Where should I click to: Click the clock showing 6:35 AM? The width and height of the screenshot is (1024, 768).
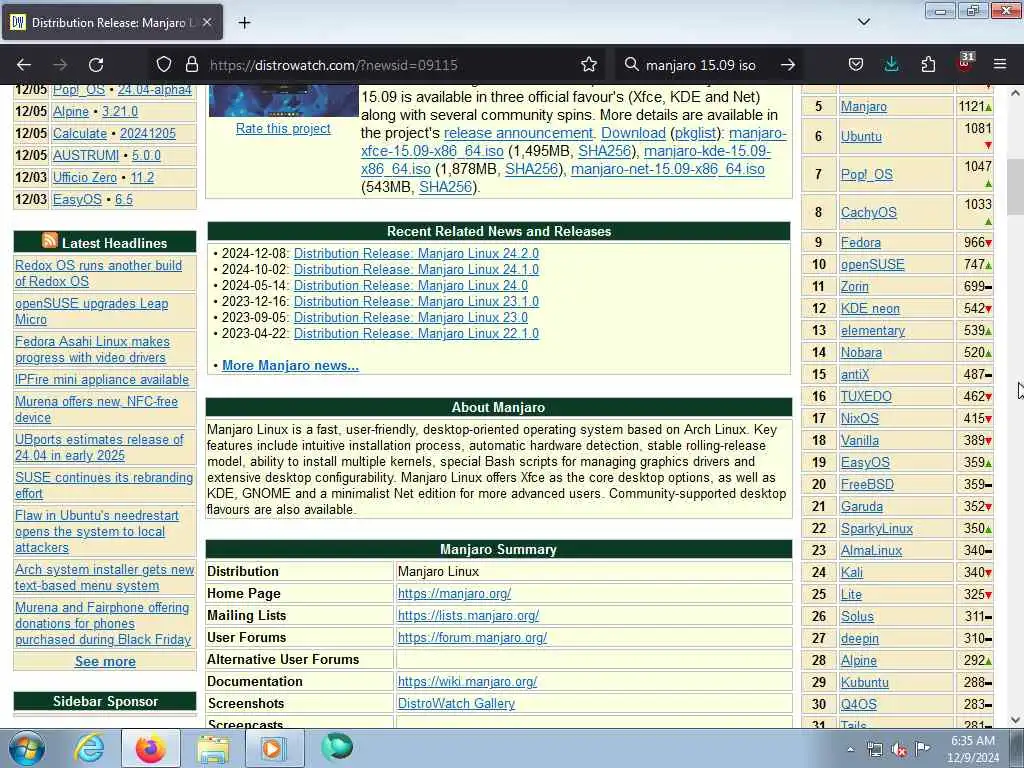[973, 741]
